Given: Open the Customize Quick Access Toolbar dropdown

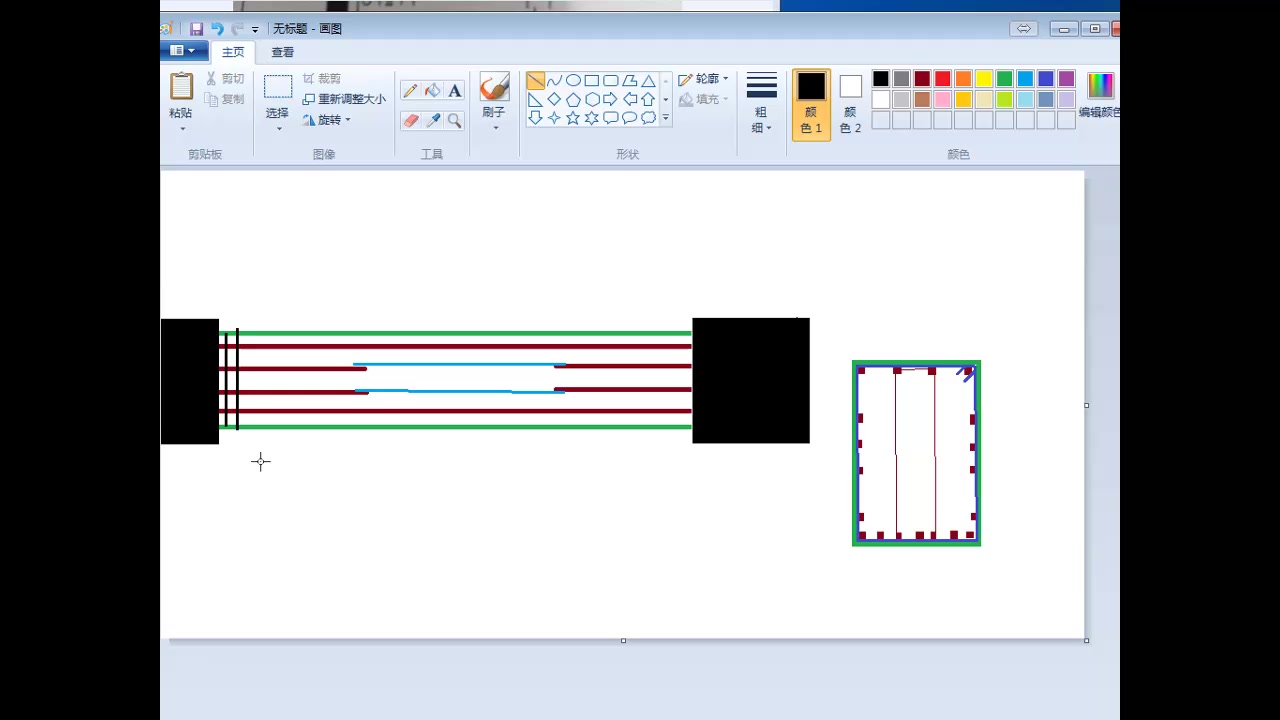Looking at the screenshot, I should pyautogui.click(x=255, y=30).
